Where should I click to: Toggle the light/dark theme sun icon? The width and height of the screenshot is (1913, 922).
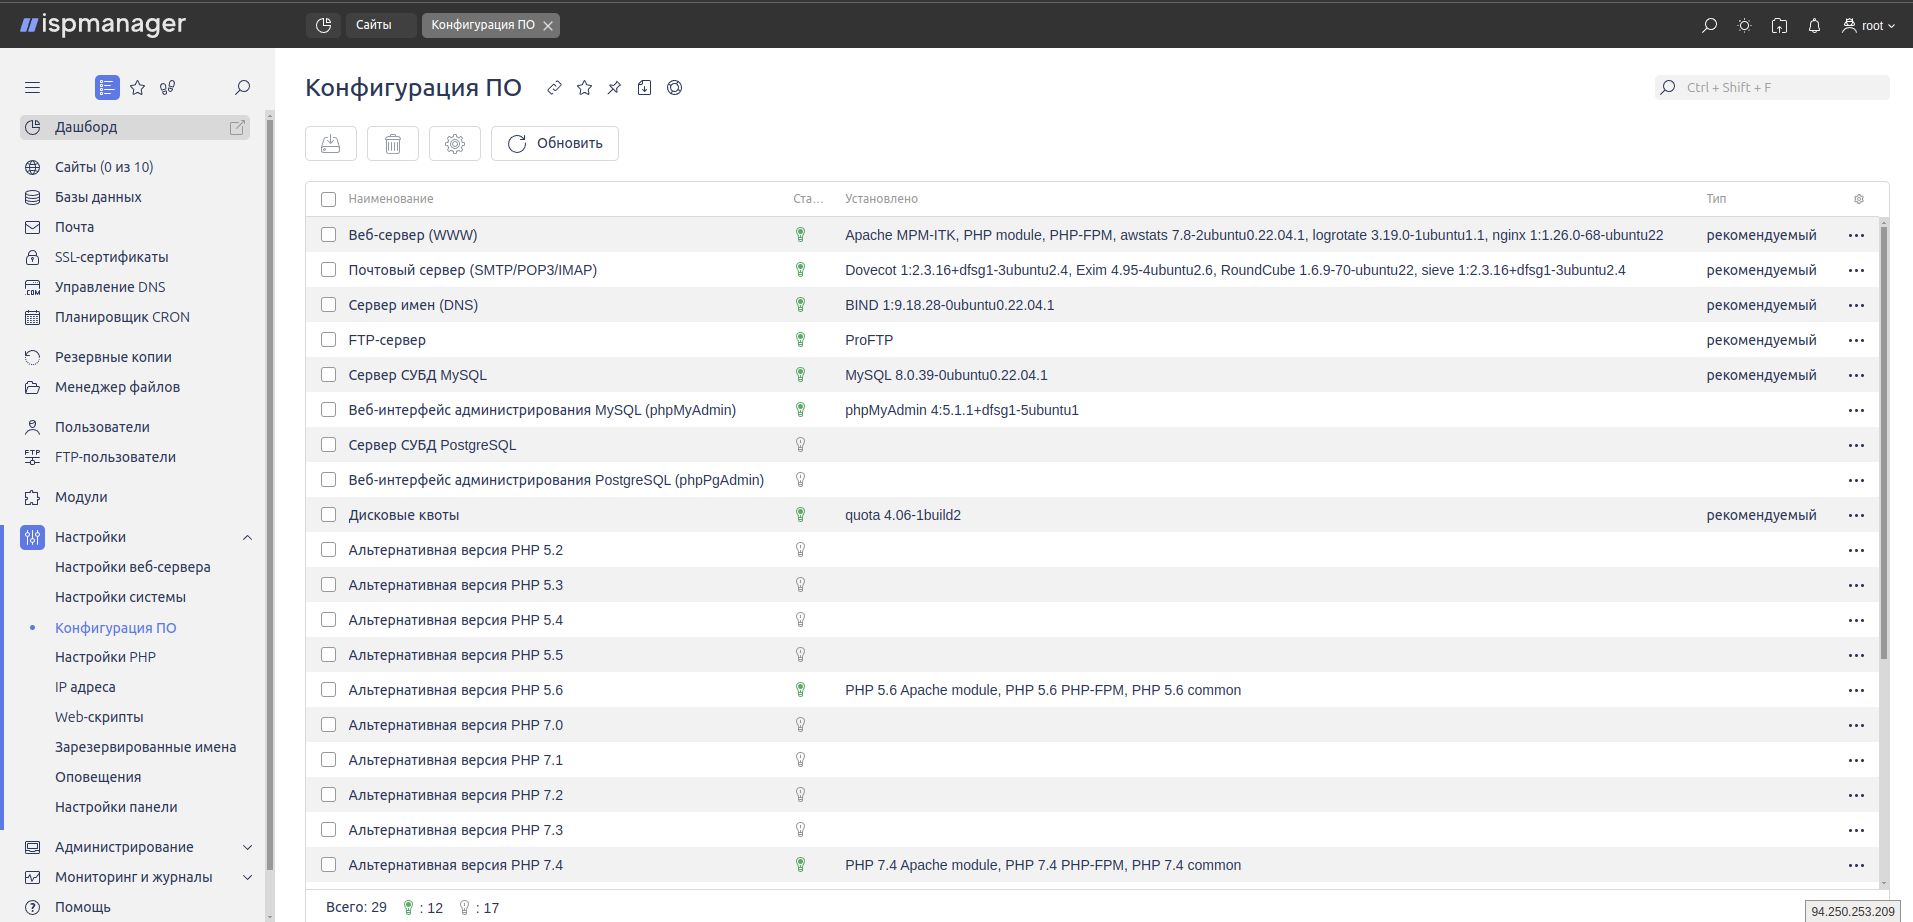click(x=1744, y=25)
